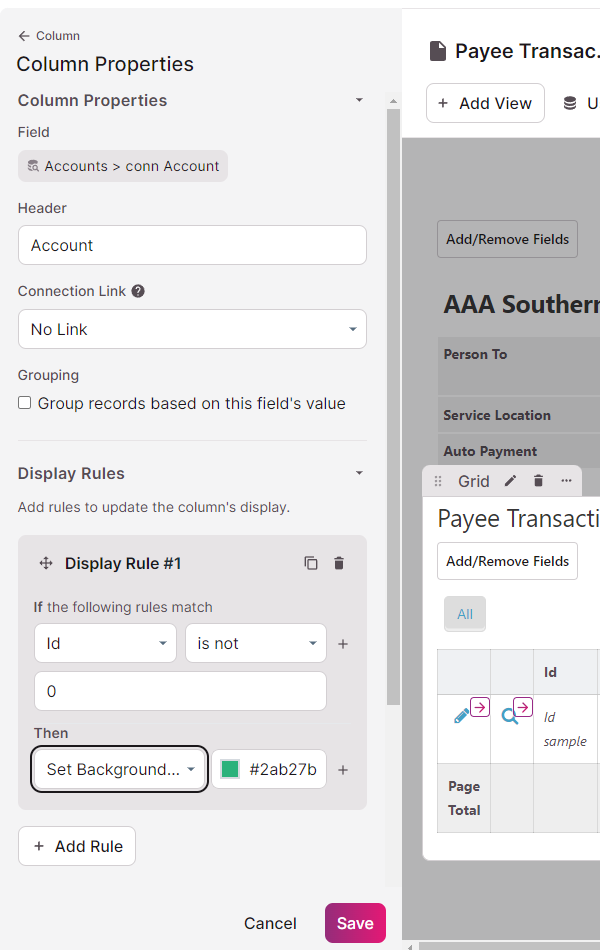Add another condition with plus icon
Viewport: 600px width, 950px height.
(x=343, y=644)
